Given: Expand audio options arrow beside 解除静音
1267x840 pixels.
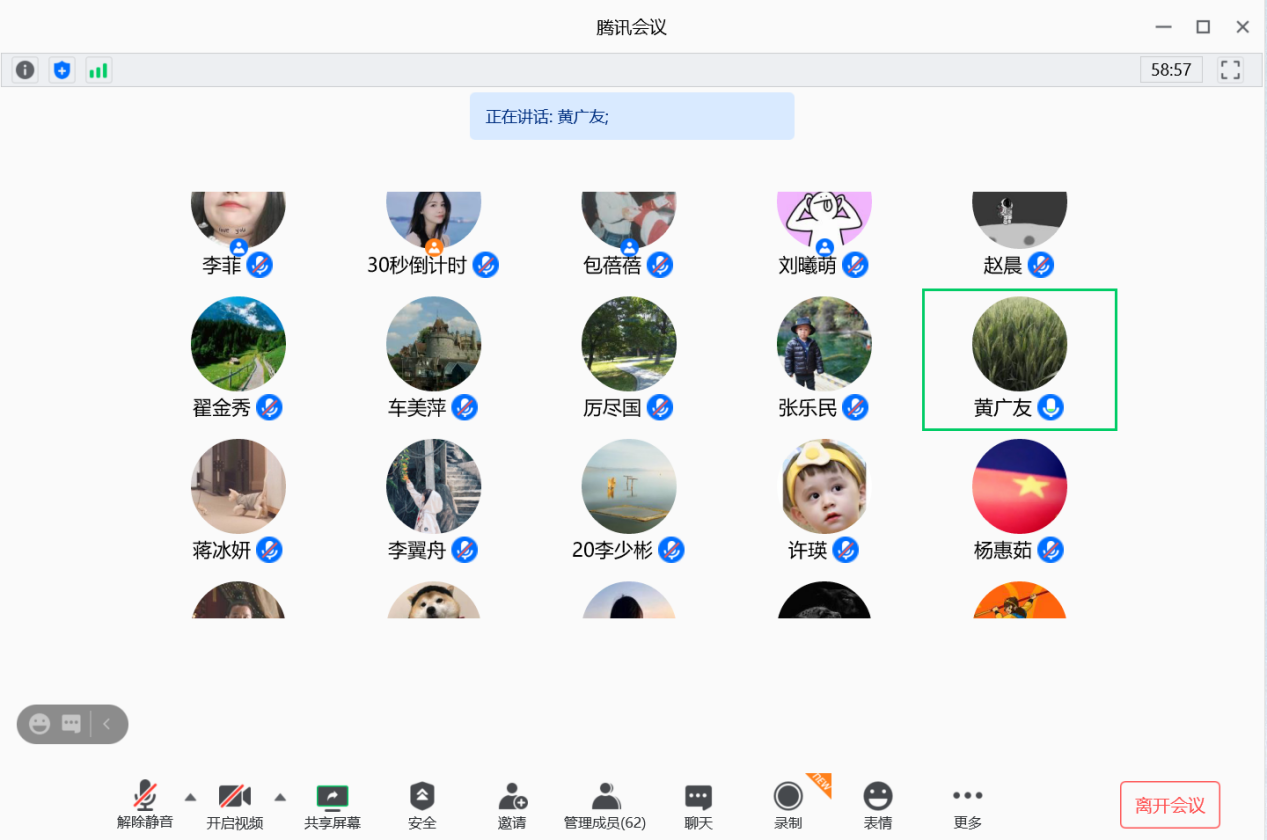Looking at the screenshot, I should [190, 796].
